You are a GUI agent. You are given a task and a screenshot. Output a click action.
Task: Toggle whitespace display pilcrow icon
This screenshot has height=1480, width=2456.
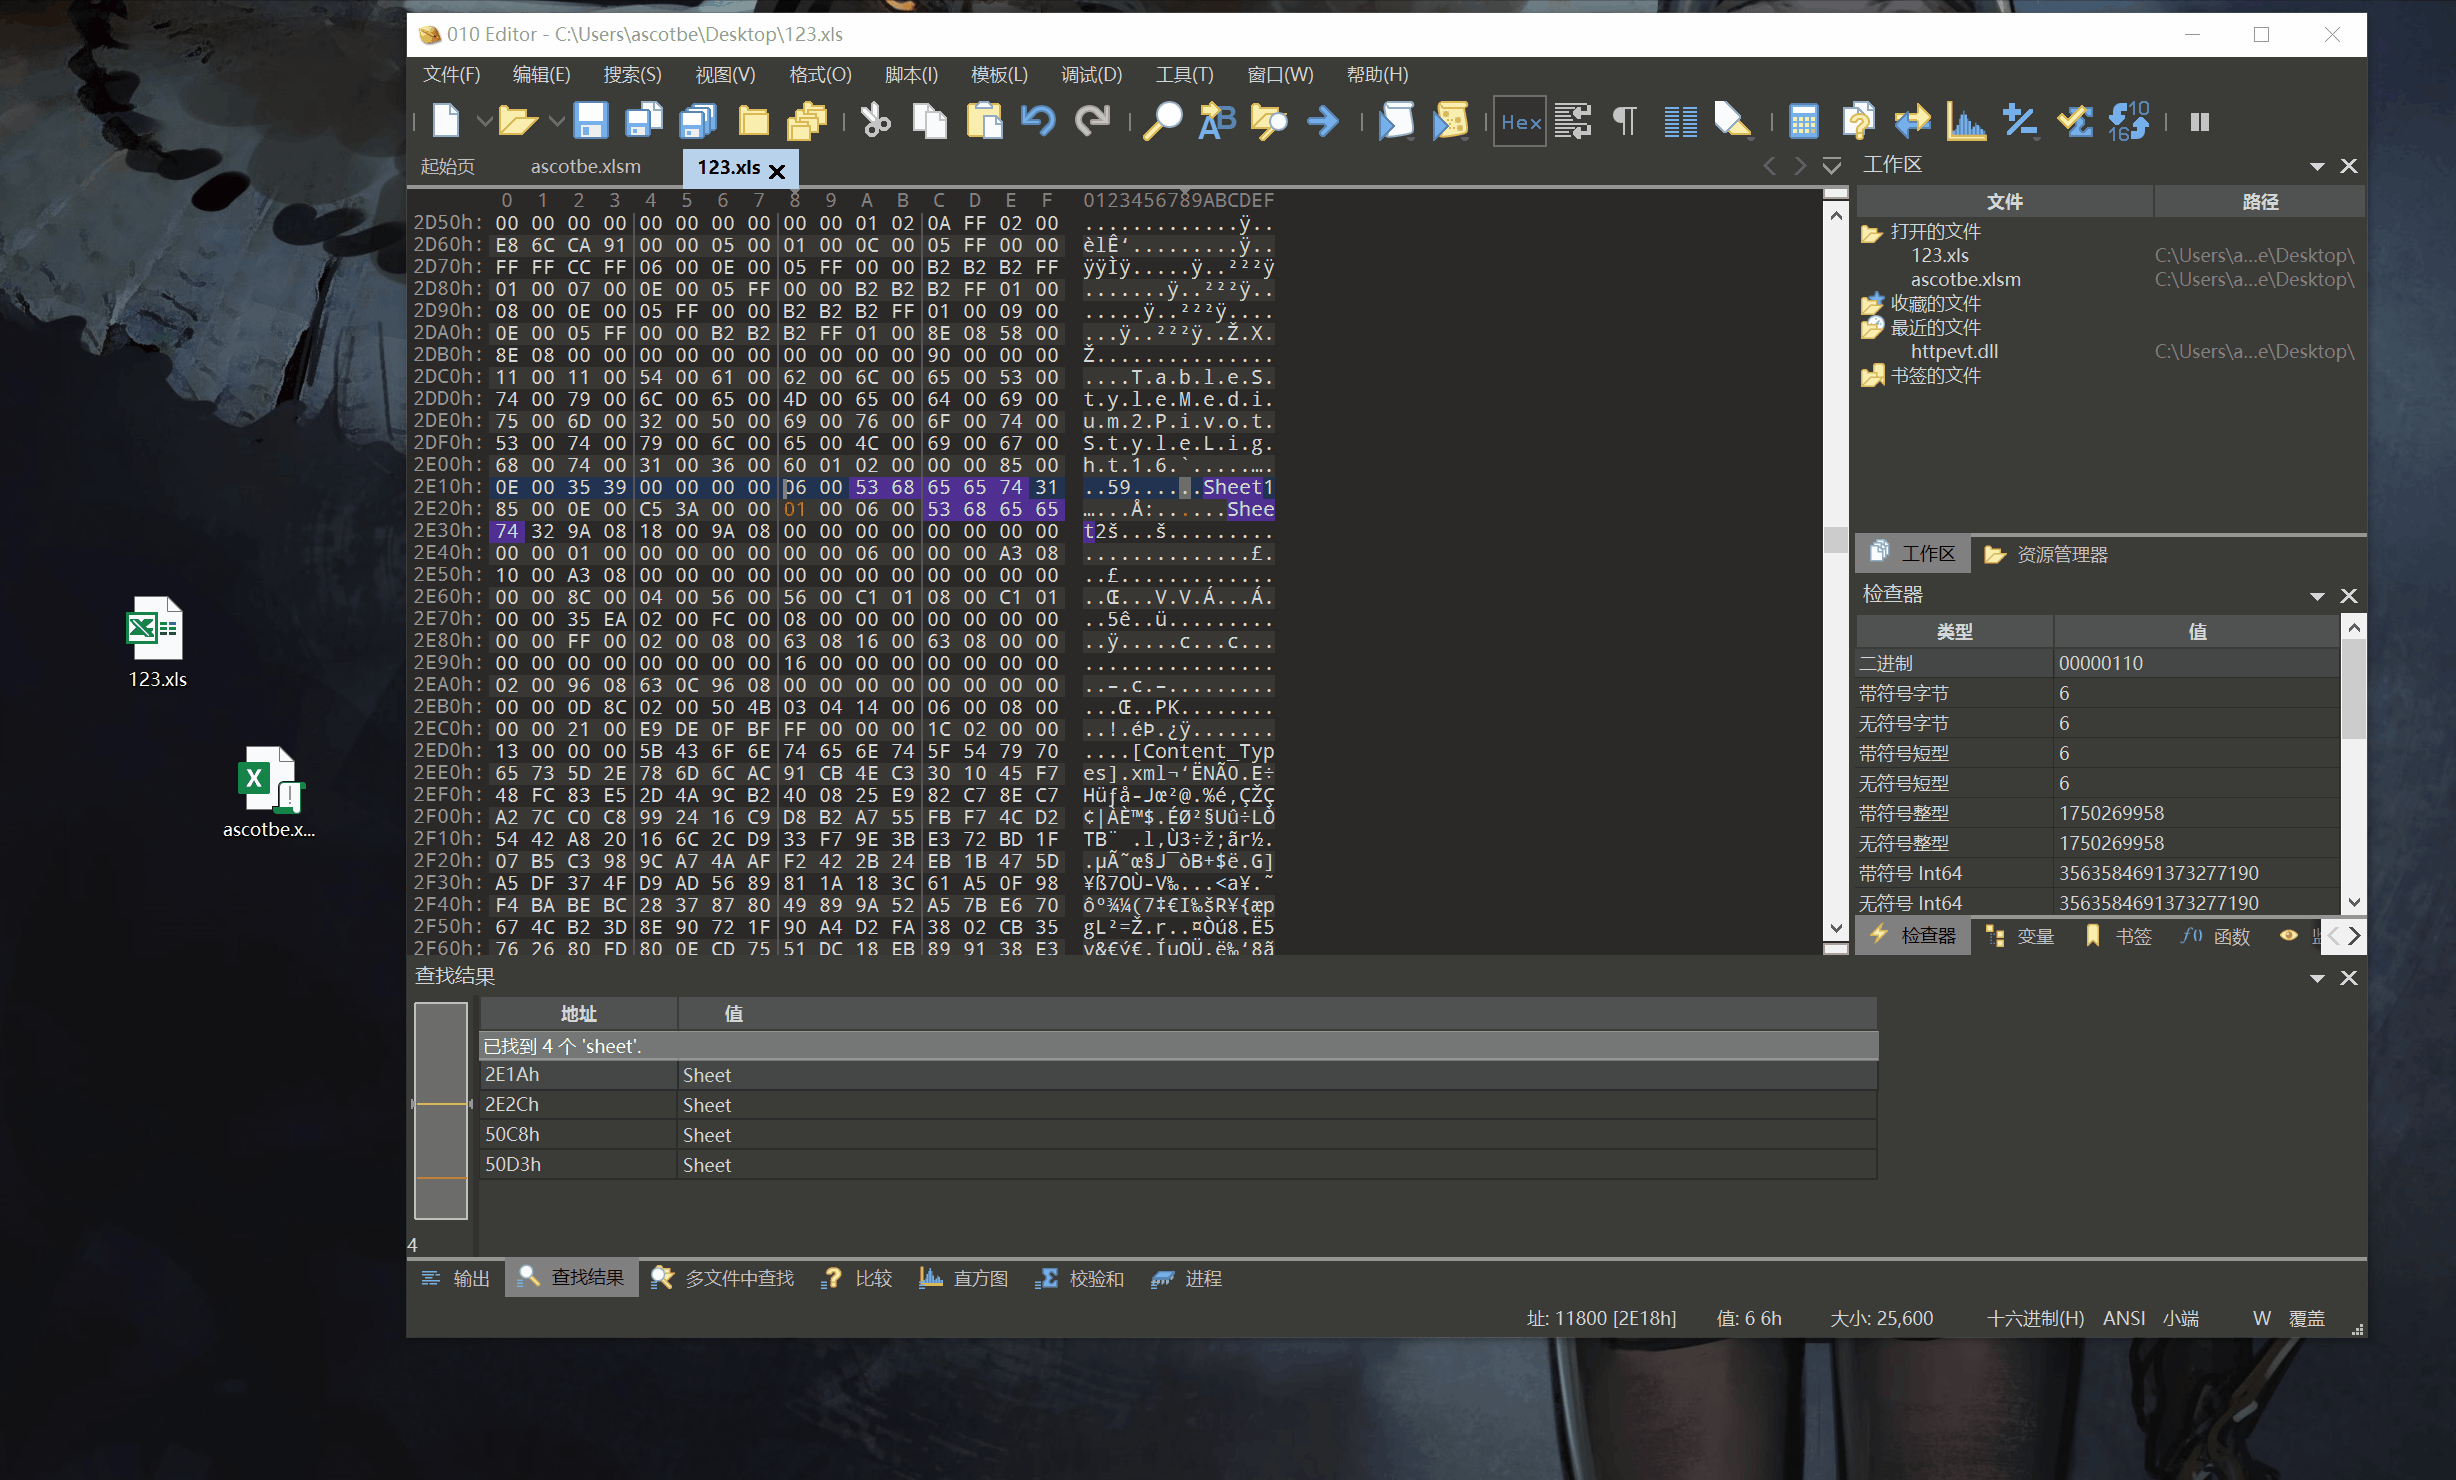(x=1625, y=121)
